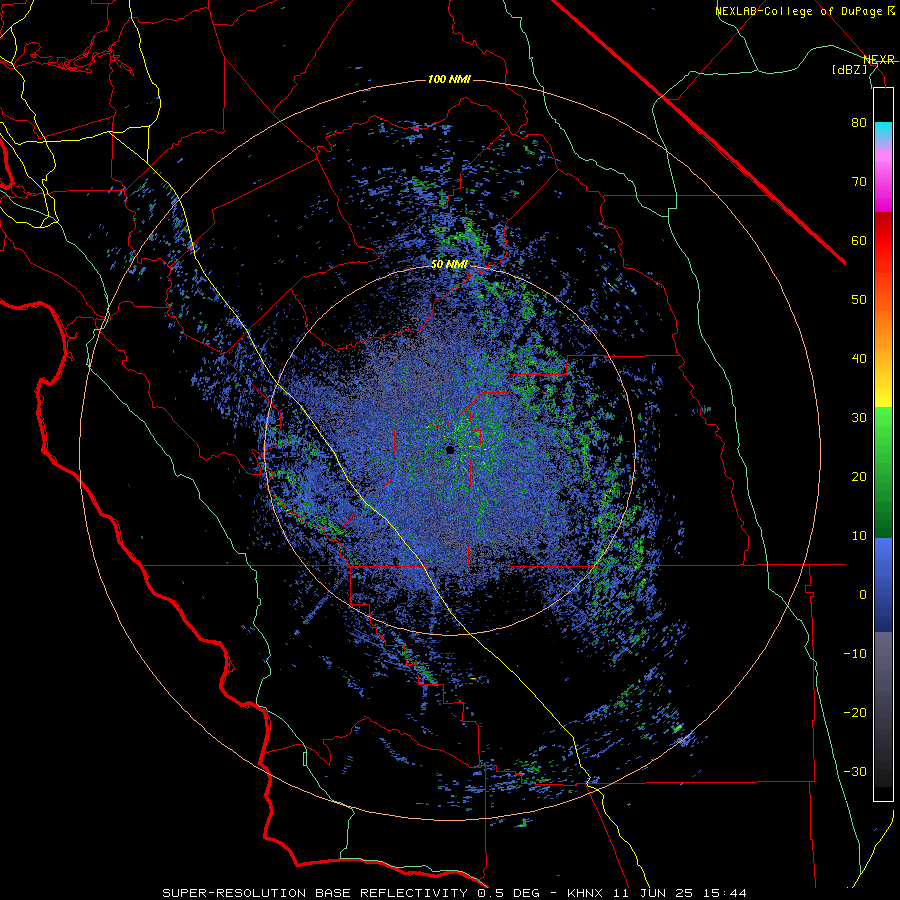Click the 20 value on dBZ scale
This screenshot has height=900, width=900.
coord(859,477)
